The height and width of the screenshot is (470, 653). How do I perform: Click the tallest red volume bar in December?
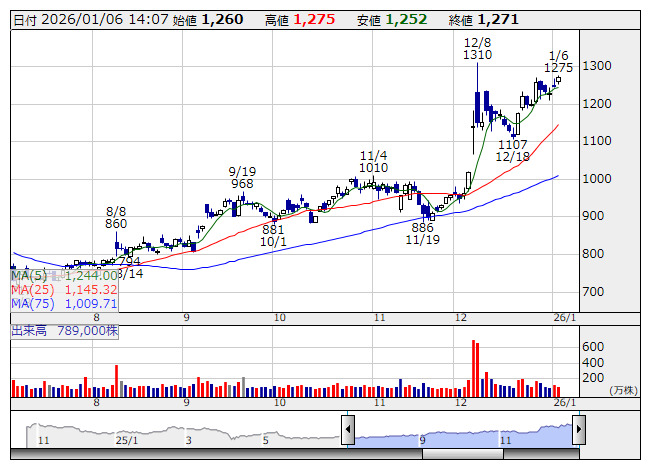473,369
